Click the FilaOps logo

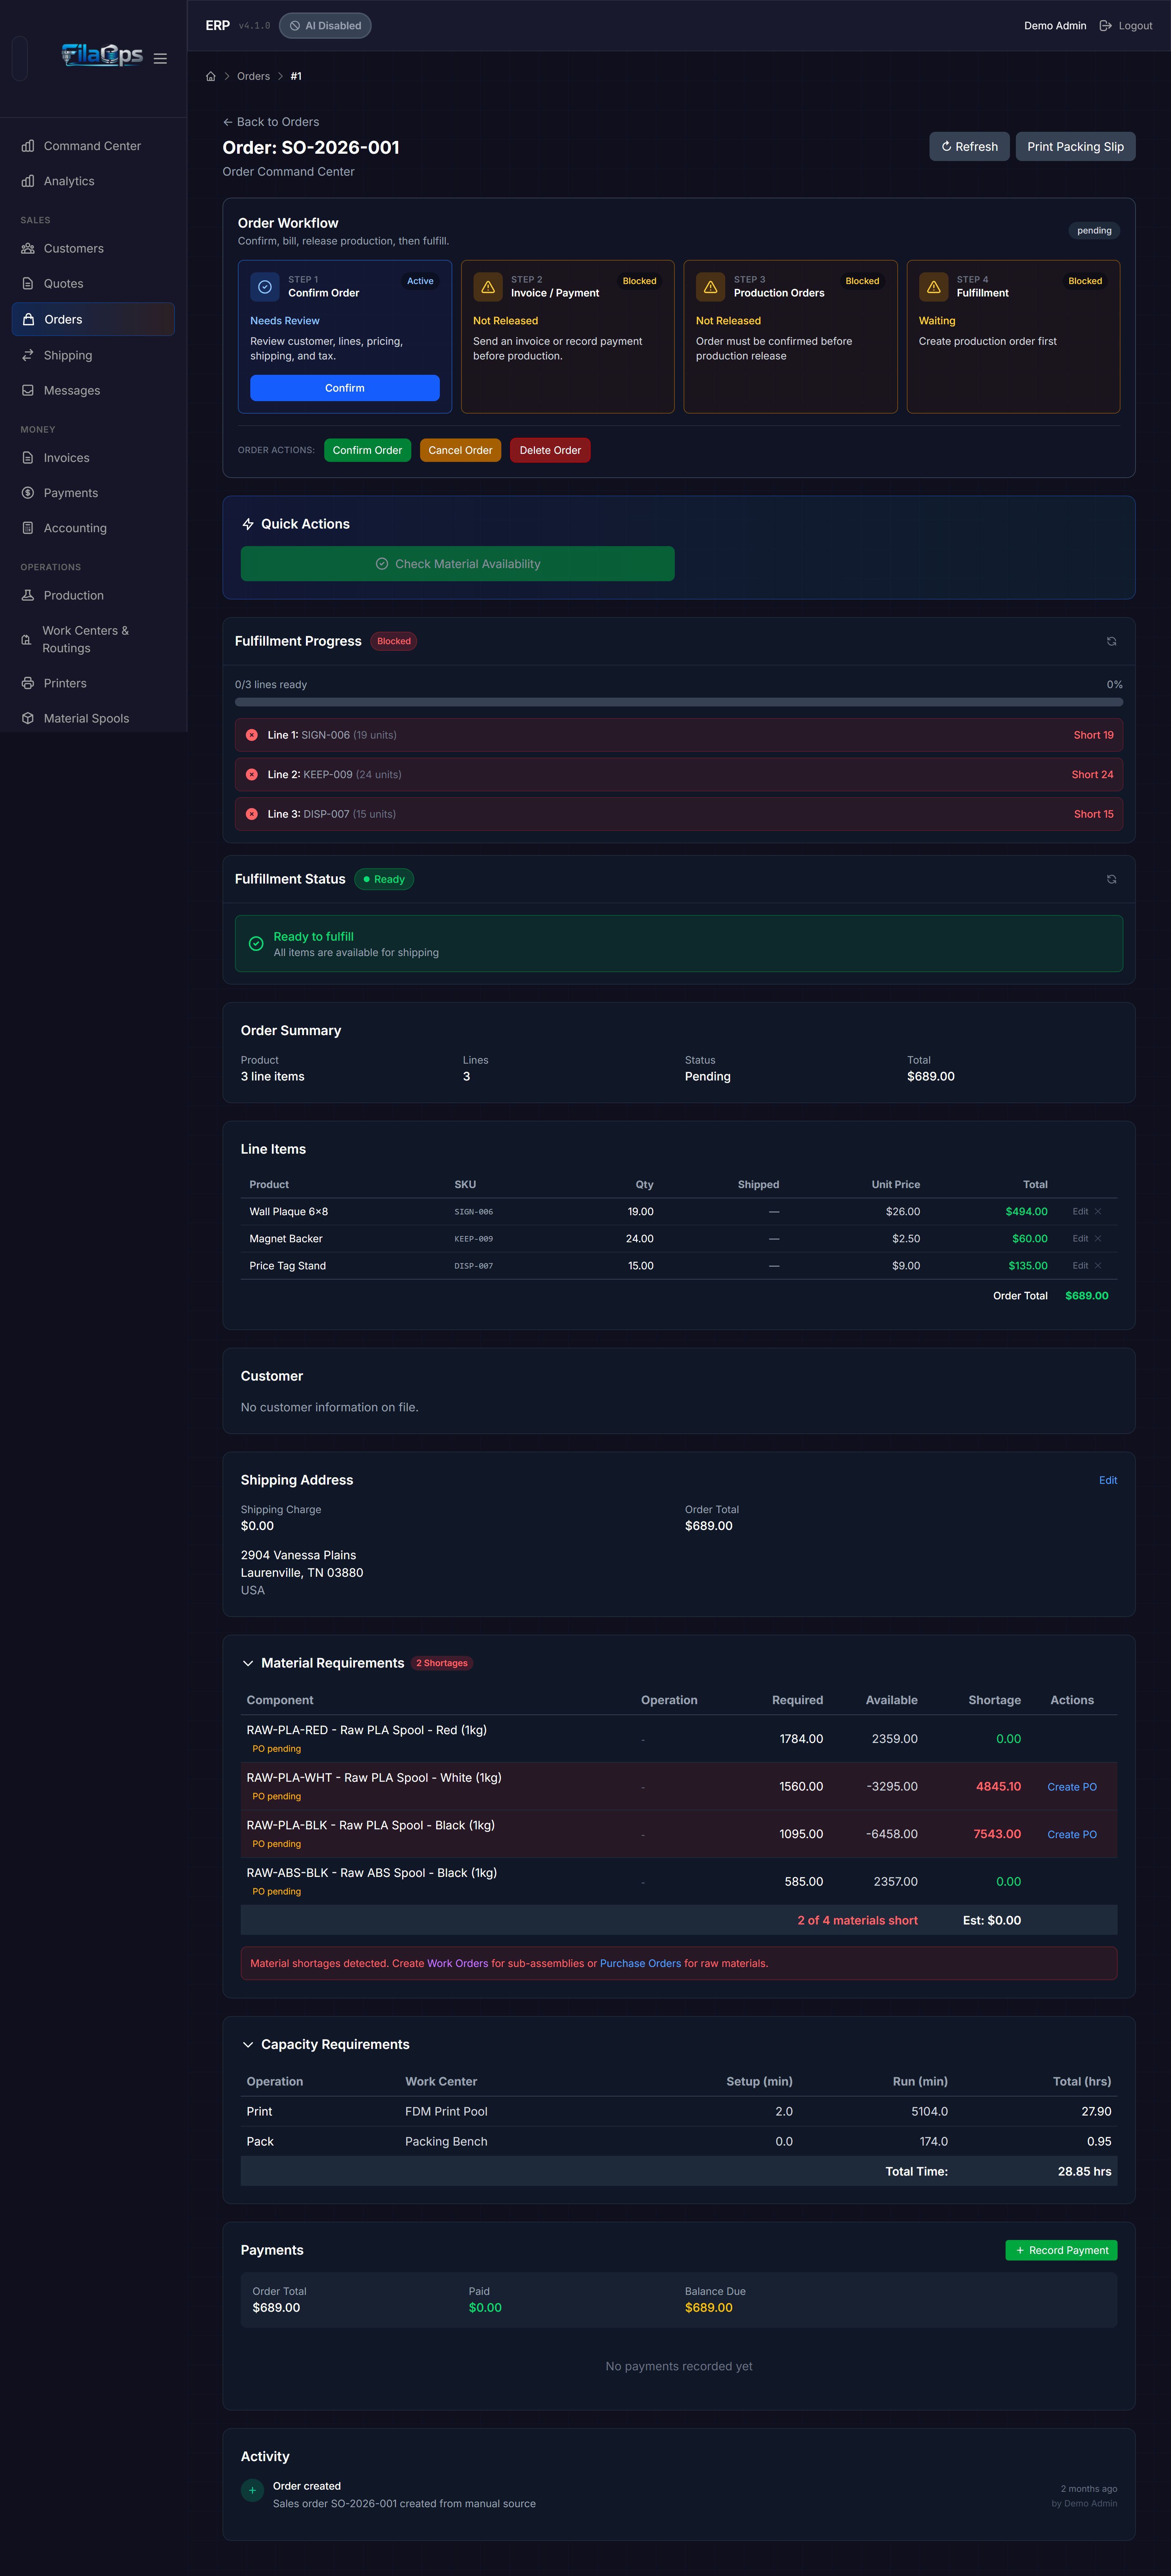102,55
